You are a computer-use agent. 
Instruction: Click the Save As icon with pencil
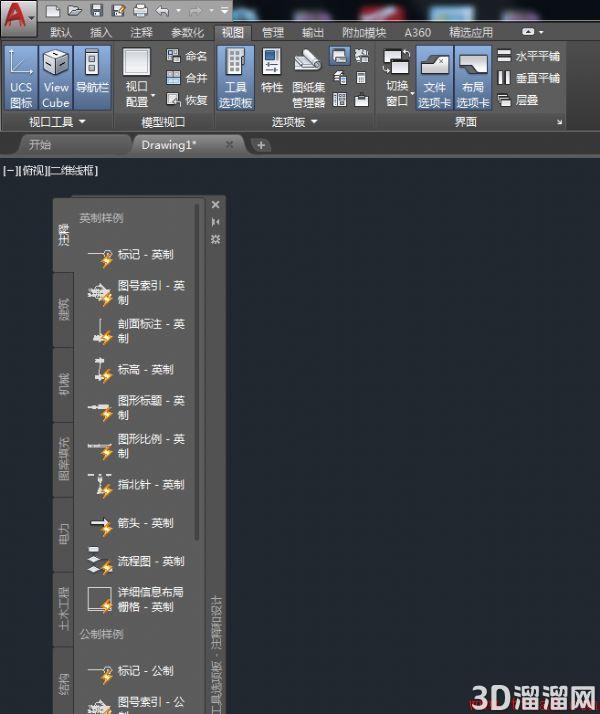(x=118, y=10)
